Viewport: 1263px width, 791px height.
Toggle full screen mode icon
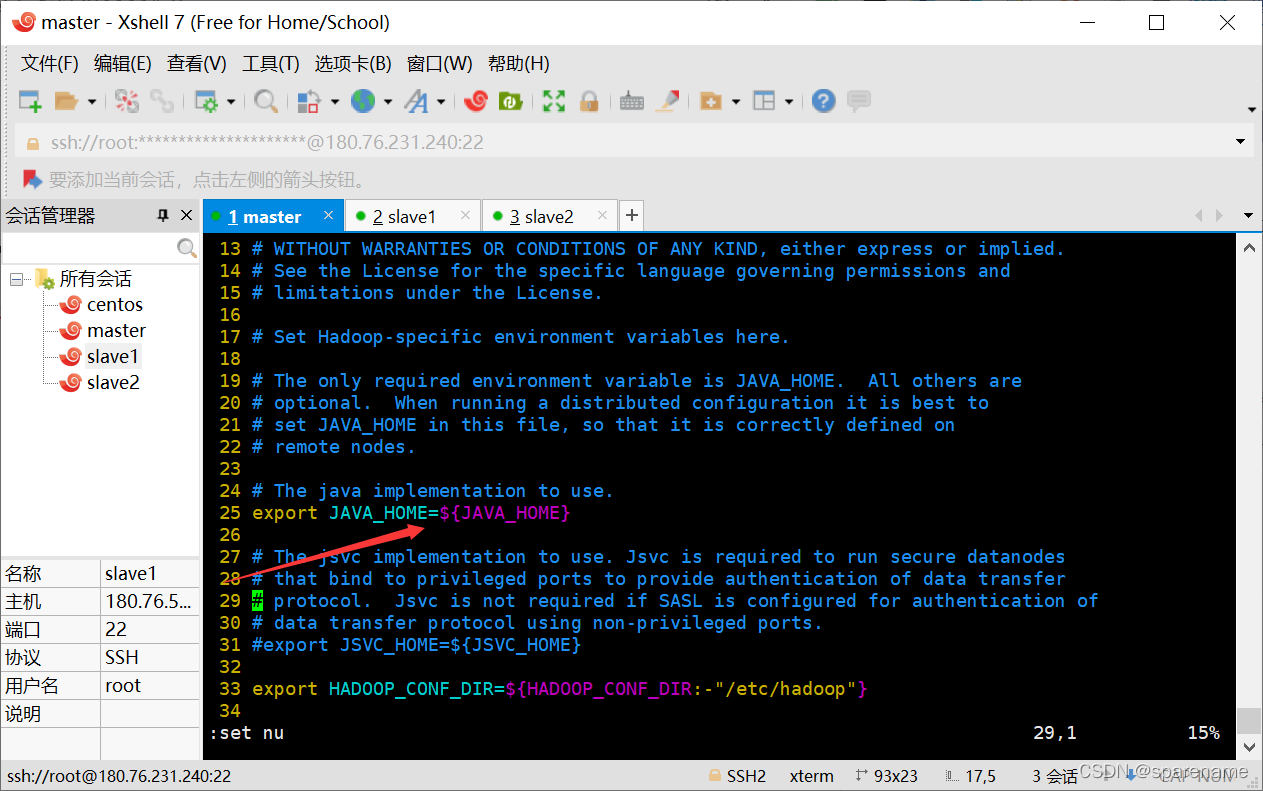click(x=554, y=101)
